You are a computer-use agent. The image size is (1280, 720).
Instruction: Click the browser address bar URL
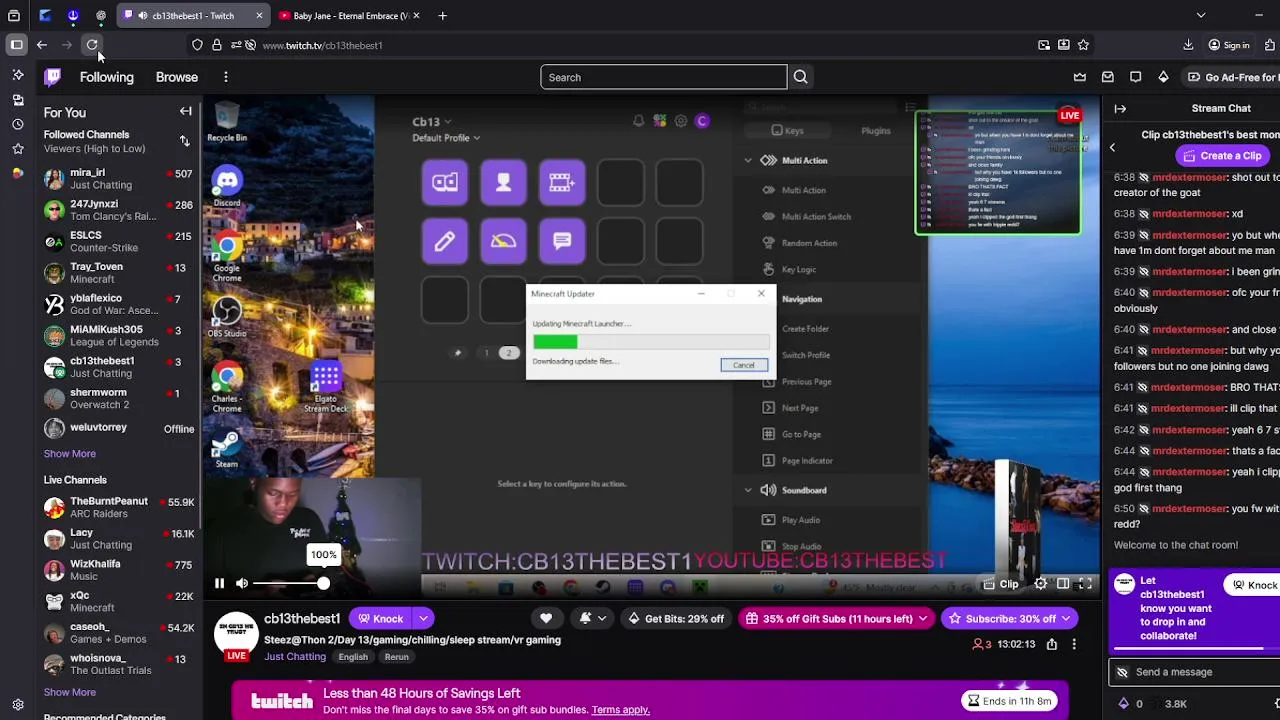[x=322, y=45]
